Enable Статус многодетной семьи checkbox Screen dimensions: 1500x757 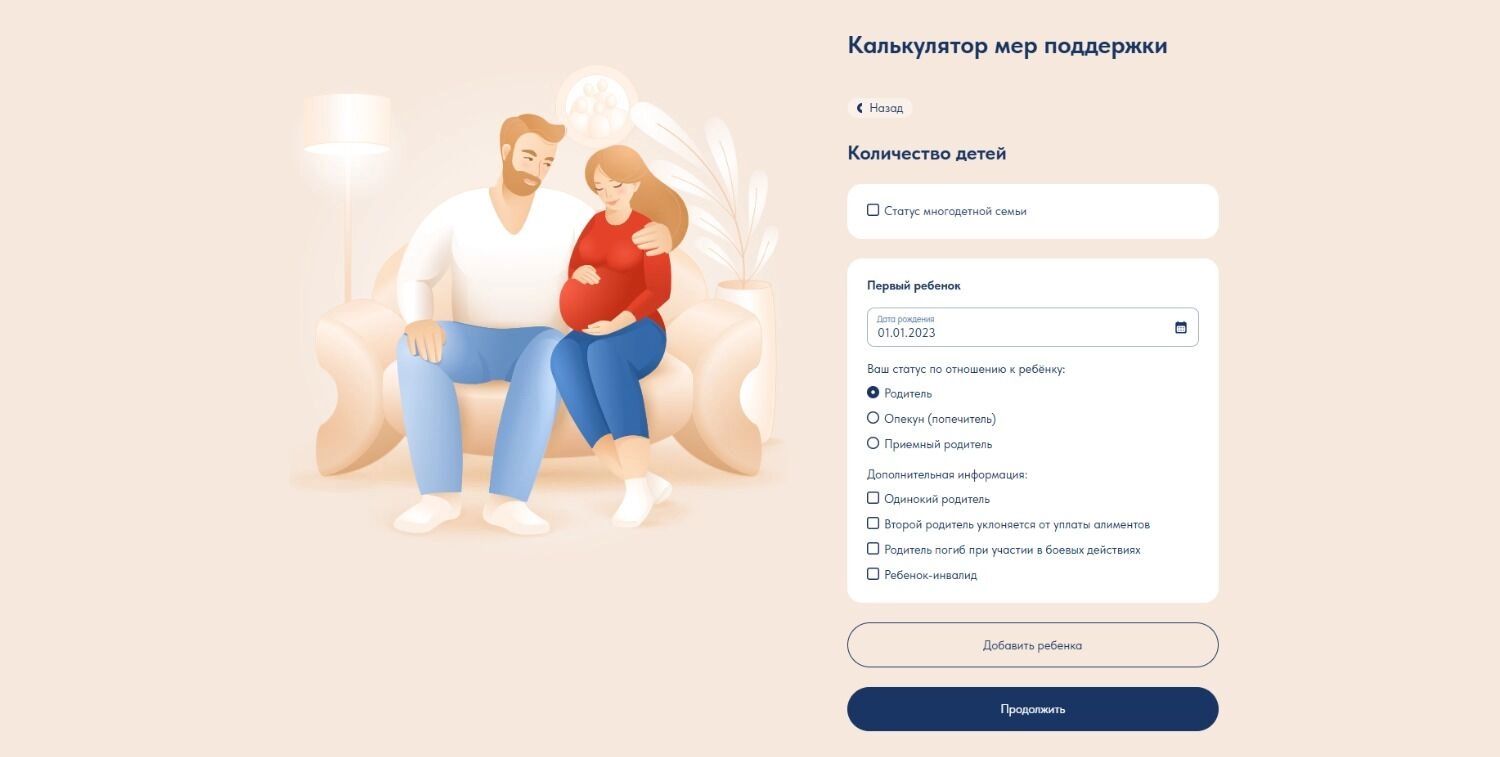[x=873, y=210]
